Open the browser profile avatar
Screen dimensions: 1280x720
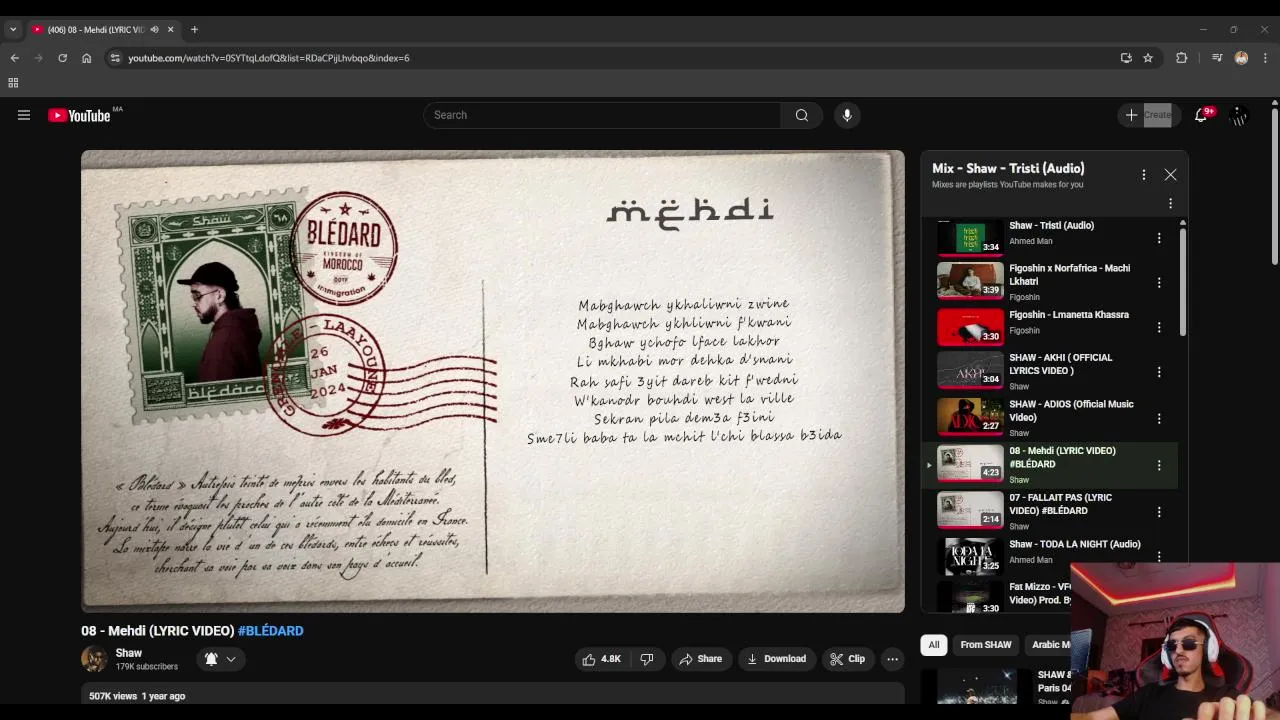tap(1241, 58)
